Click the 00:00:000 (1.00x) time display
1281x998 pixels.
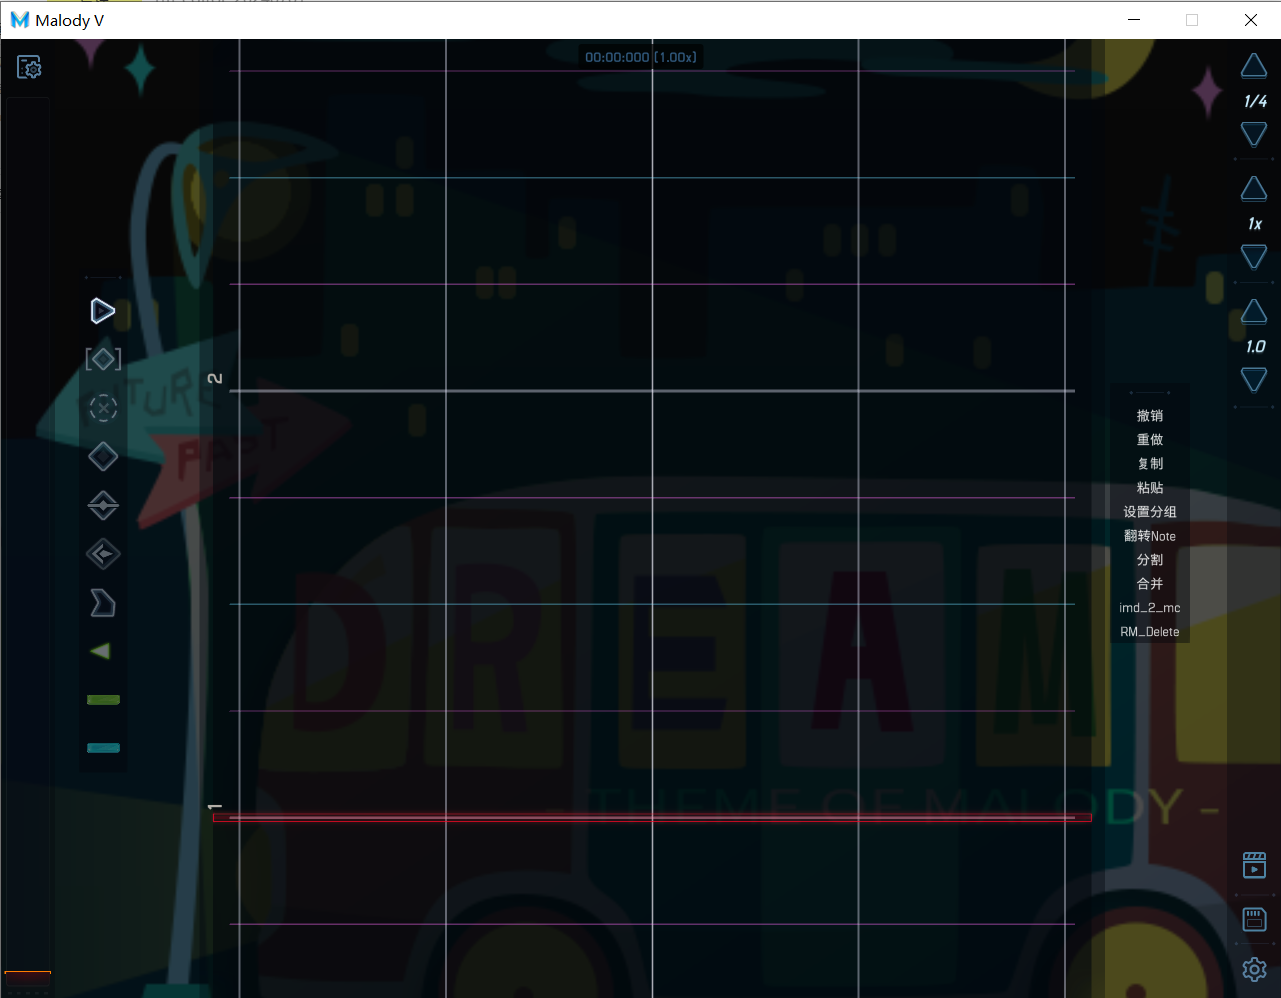(641, 57)
